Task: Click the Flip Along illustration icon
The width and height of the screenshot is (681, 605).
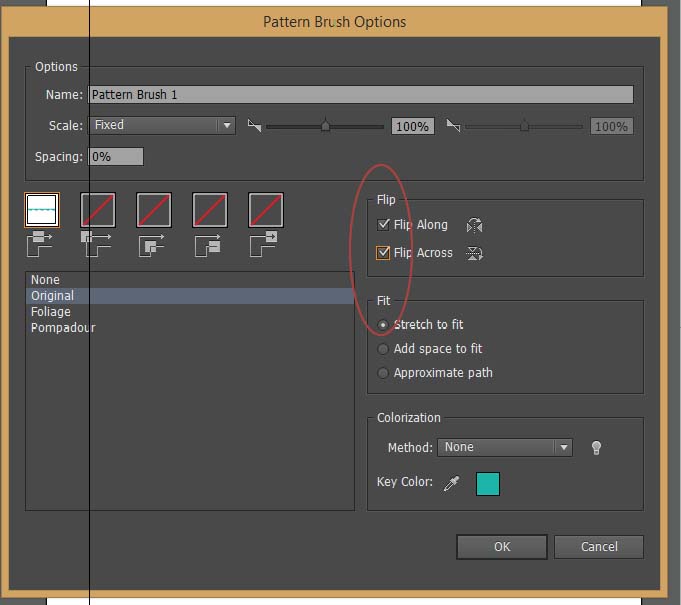Action: coord(474,225)
